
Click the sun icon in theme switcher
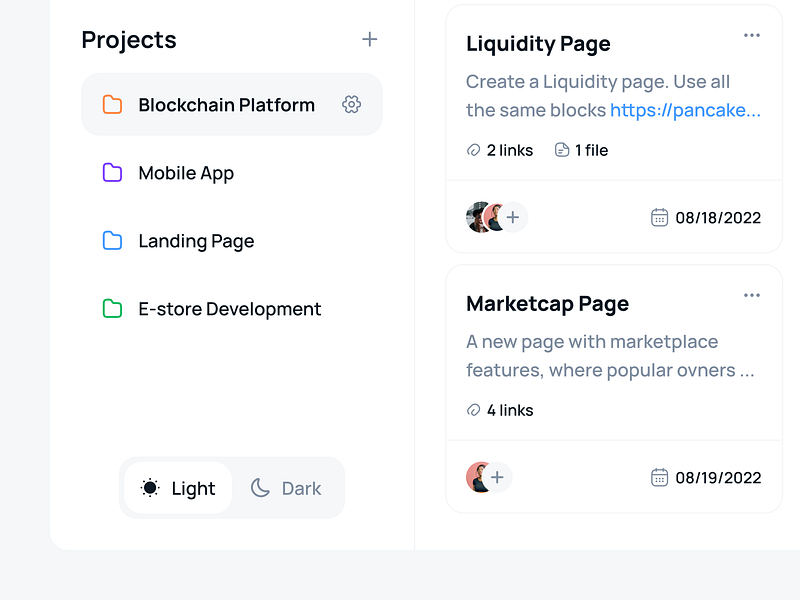[150, 487]
